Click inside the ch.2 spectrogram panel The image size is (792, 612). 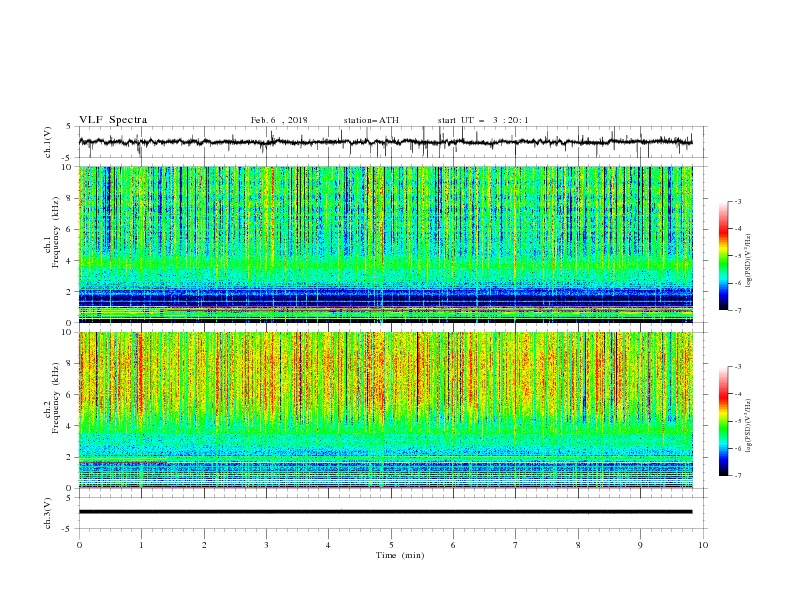[386, 410]
